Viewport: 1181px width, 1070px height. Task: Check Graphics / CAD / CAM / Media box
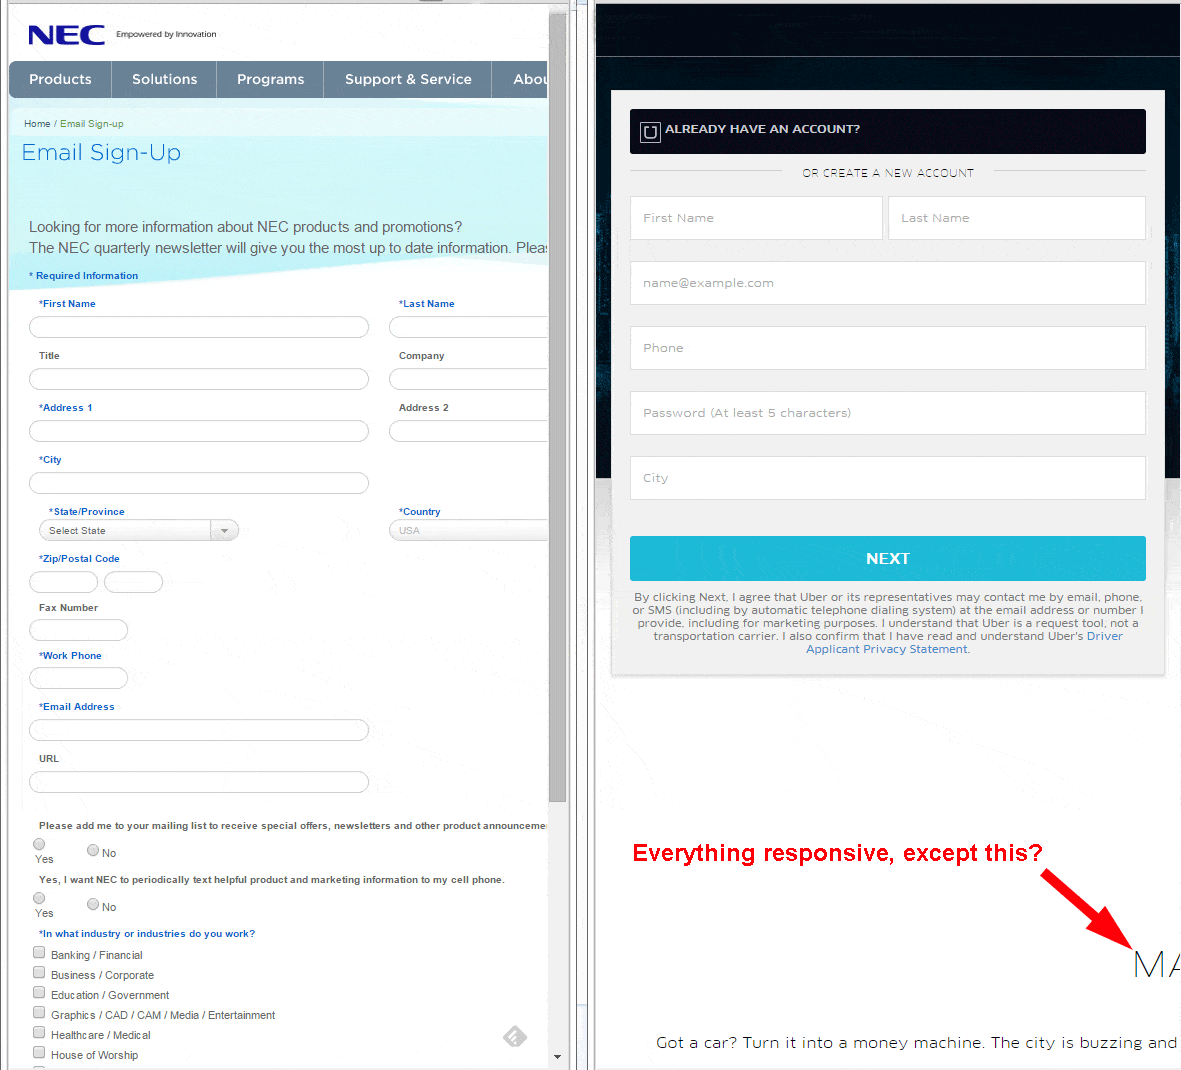39,1013
